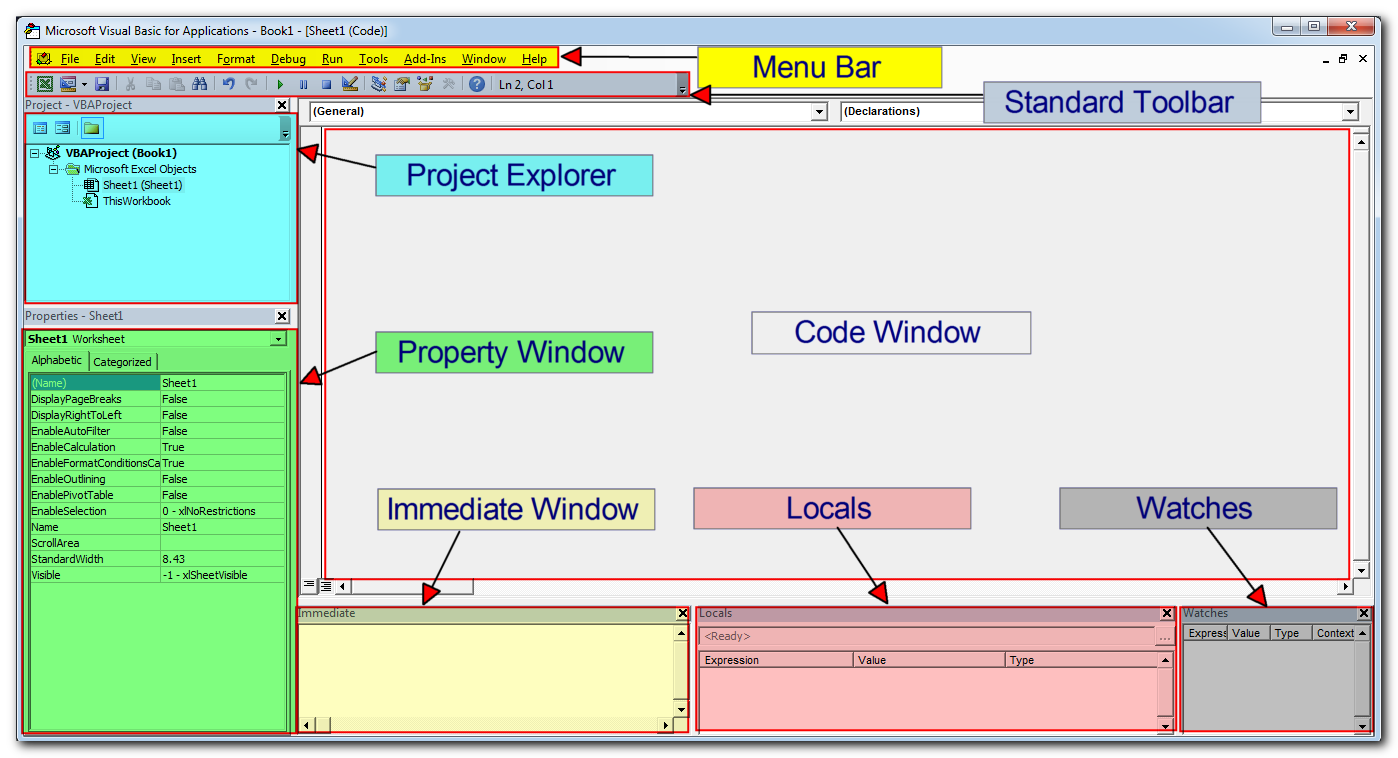Click the Locals call stack ellipsis button
Image resolution: width=1398 pixels, height=758 pixels.
(x=1164, y=637)
